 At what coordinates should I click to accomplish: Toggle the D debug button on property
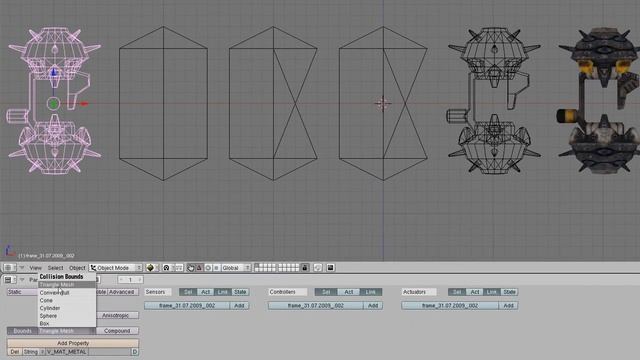pyautogui.click(x=135, y=352)
